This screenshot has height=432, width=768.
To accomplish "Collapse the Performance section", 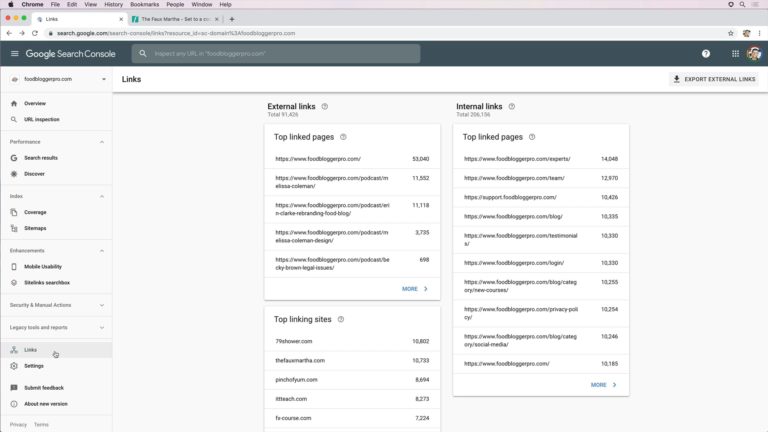I will pyautogui.click(x=102, y=142).
